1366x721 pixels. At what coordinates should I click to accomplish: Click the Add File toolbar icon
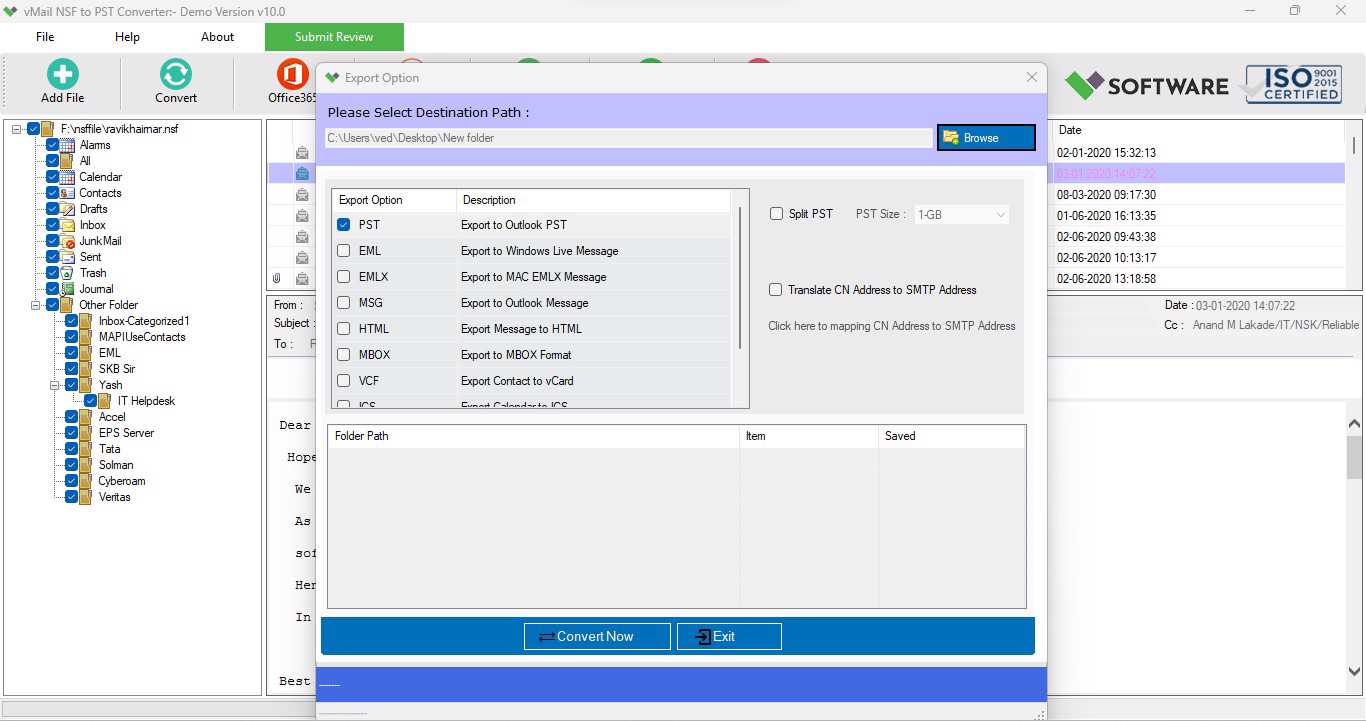tap(62, 74)
